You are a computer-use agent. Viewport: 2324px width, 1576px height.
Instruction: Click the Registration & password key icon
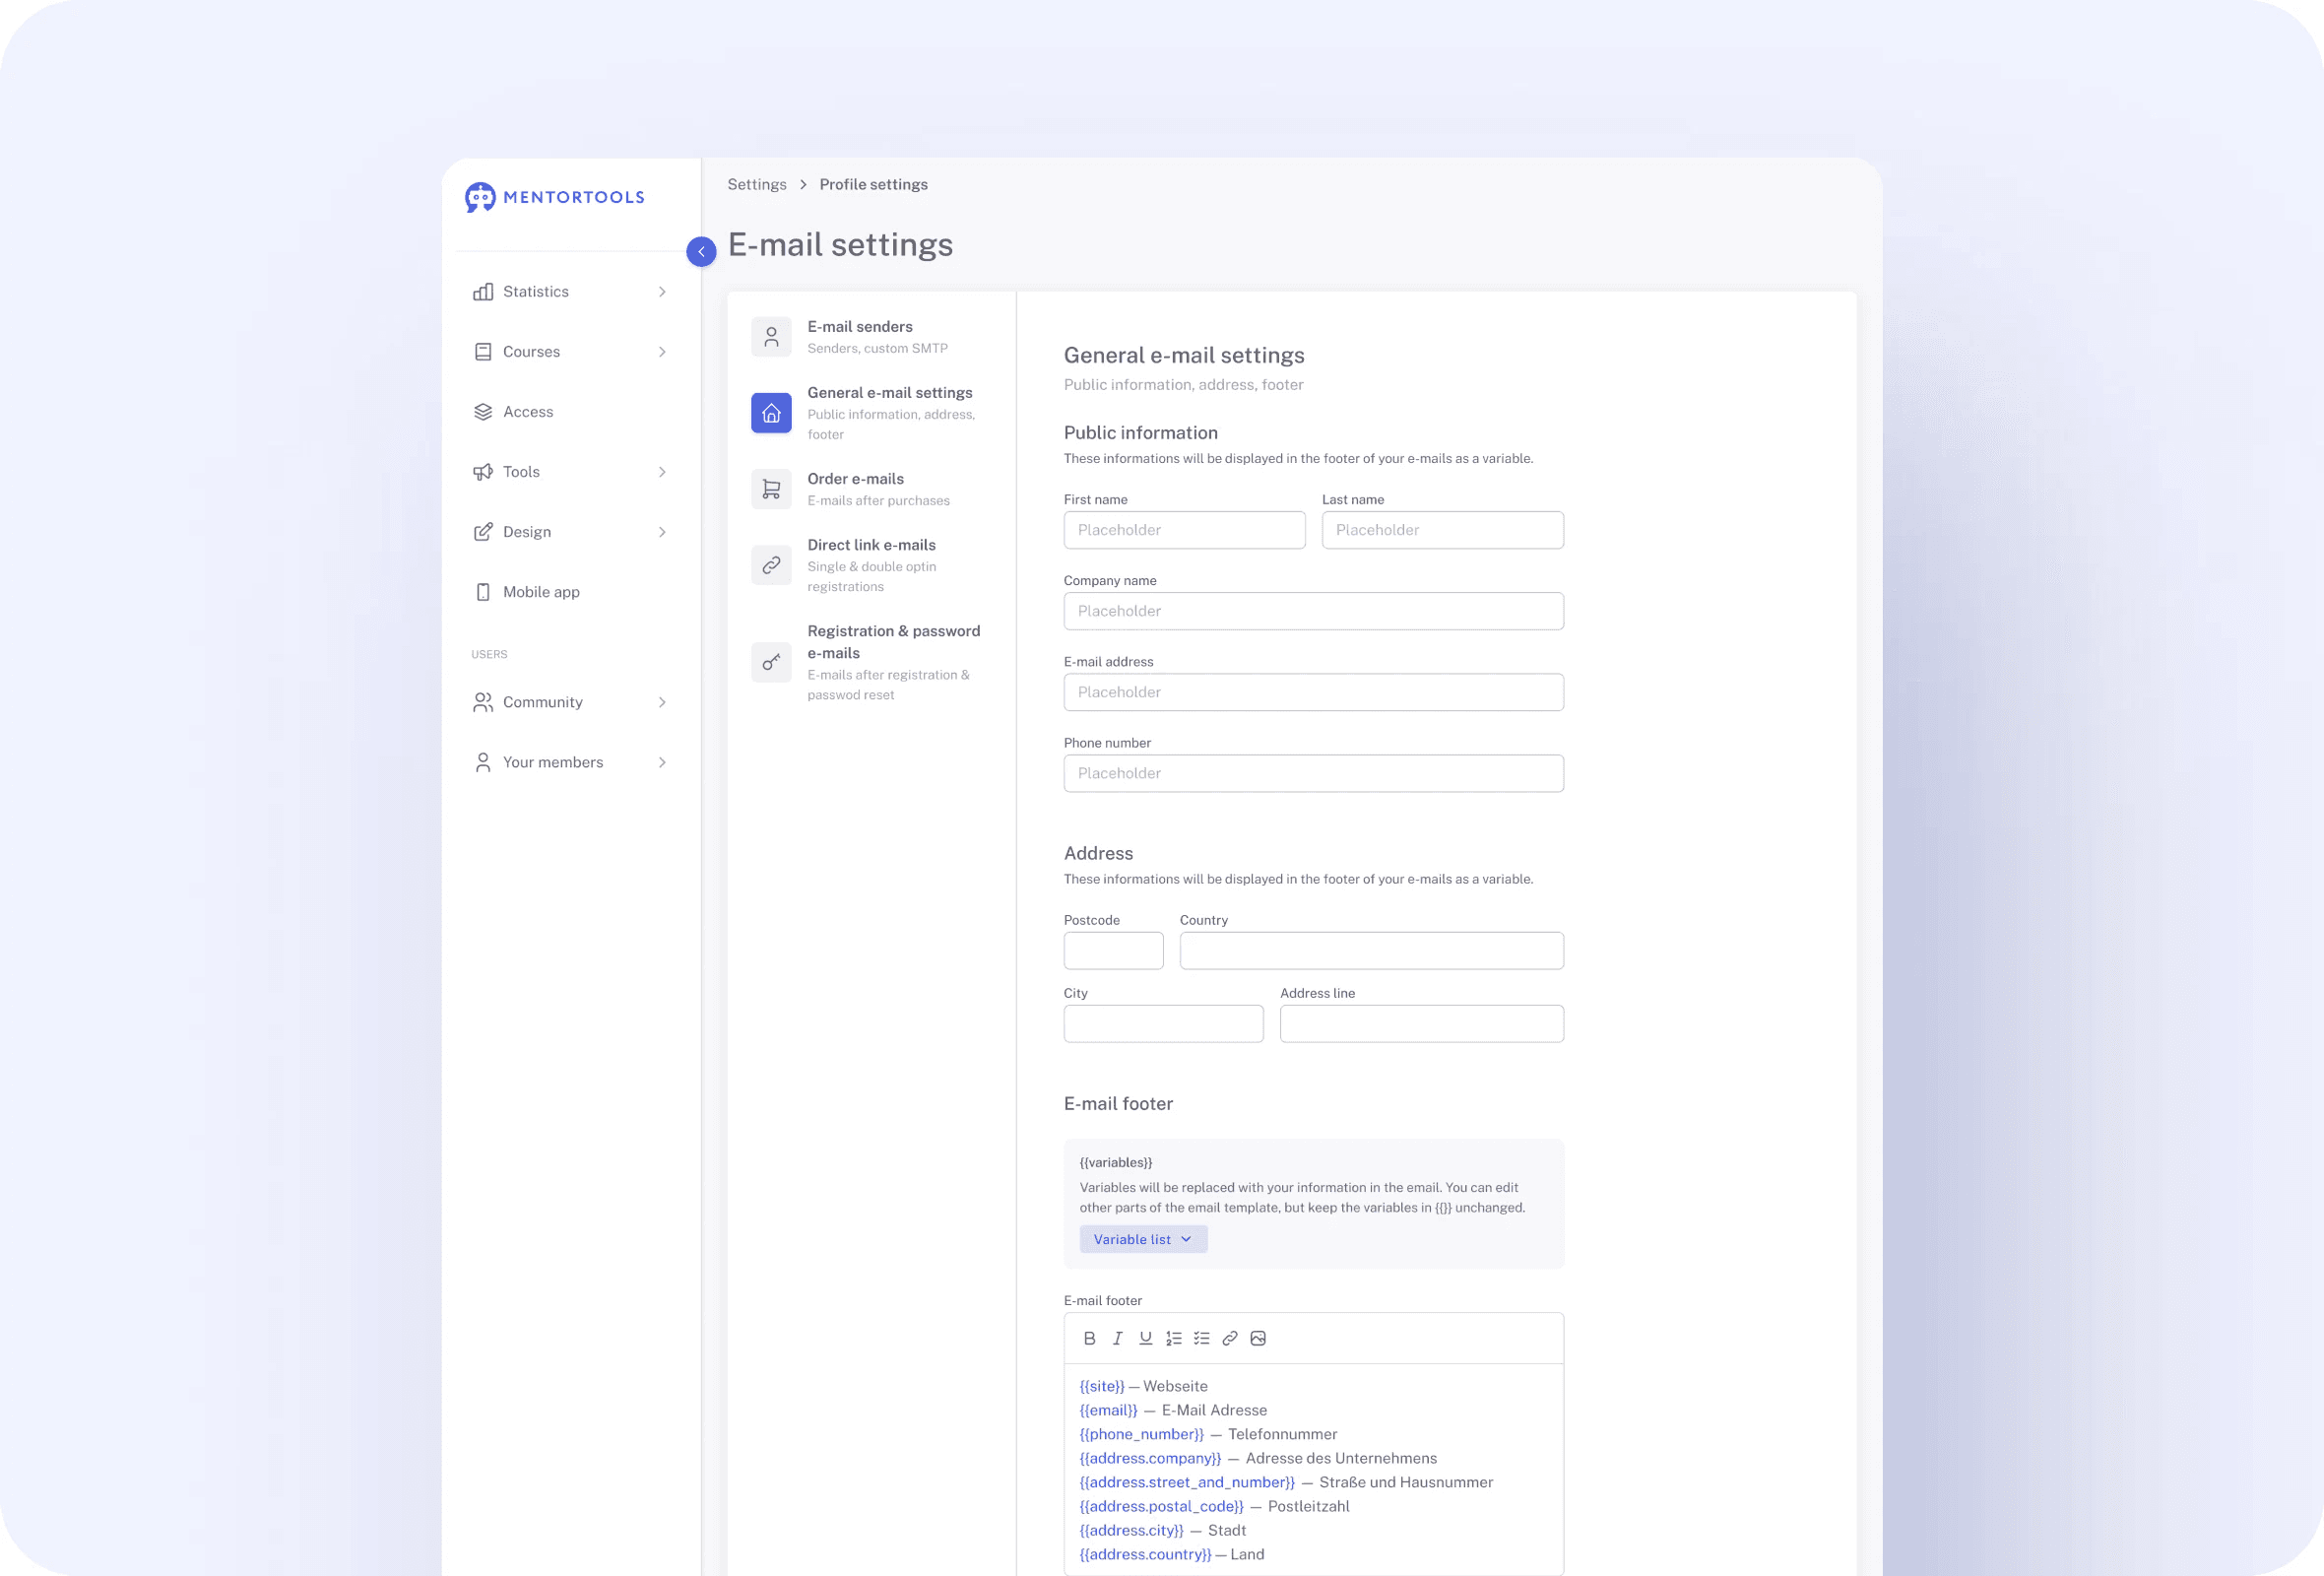tap(771, 662)
